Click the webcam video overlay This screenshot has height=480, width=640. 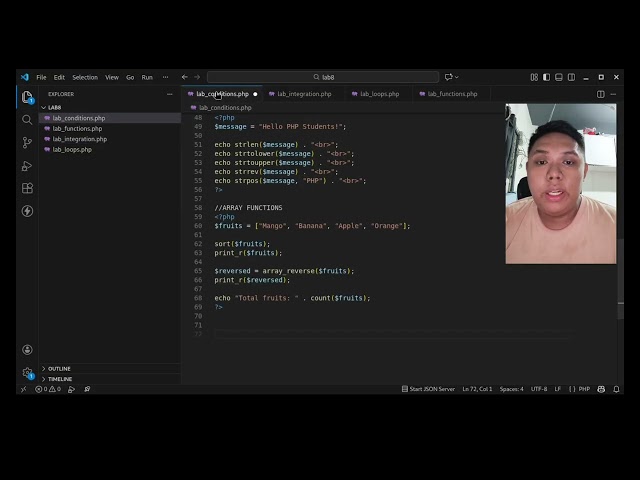click(561, 184)
